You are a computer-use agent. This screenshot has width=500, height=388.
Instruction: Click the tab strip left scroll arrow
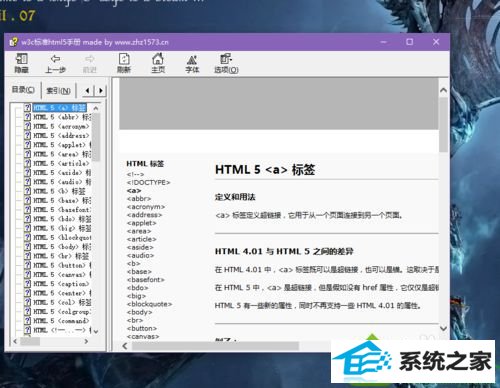click(87, 90)
